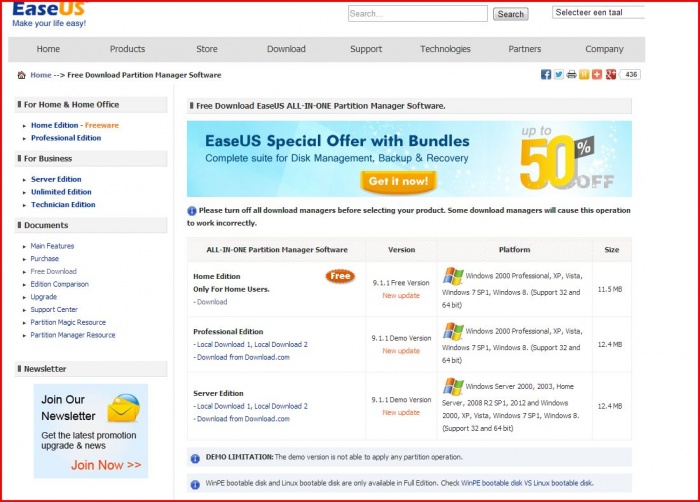Click the Version column header
700x502 pixels.
pyautogui.click(x=401, y=250)
